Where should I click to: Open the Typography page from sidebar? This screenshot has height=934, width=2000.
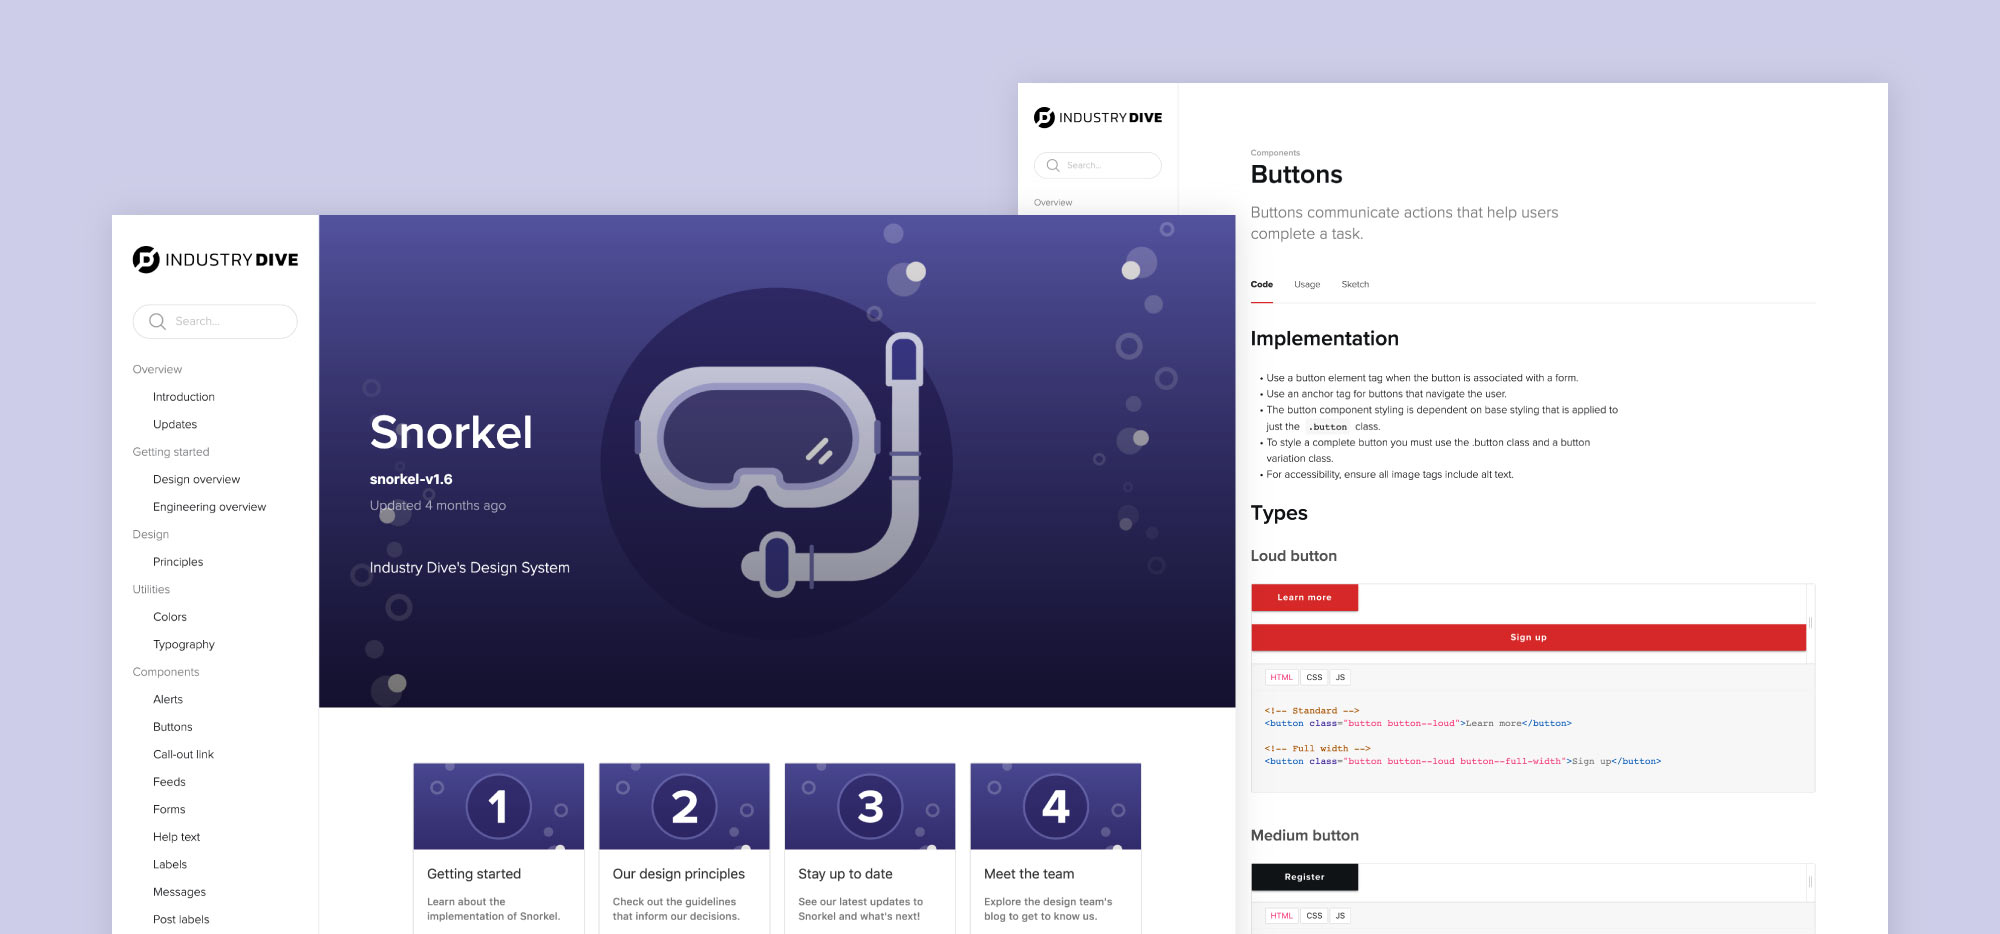tap(183, 644)
